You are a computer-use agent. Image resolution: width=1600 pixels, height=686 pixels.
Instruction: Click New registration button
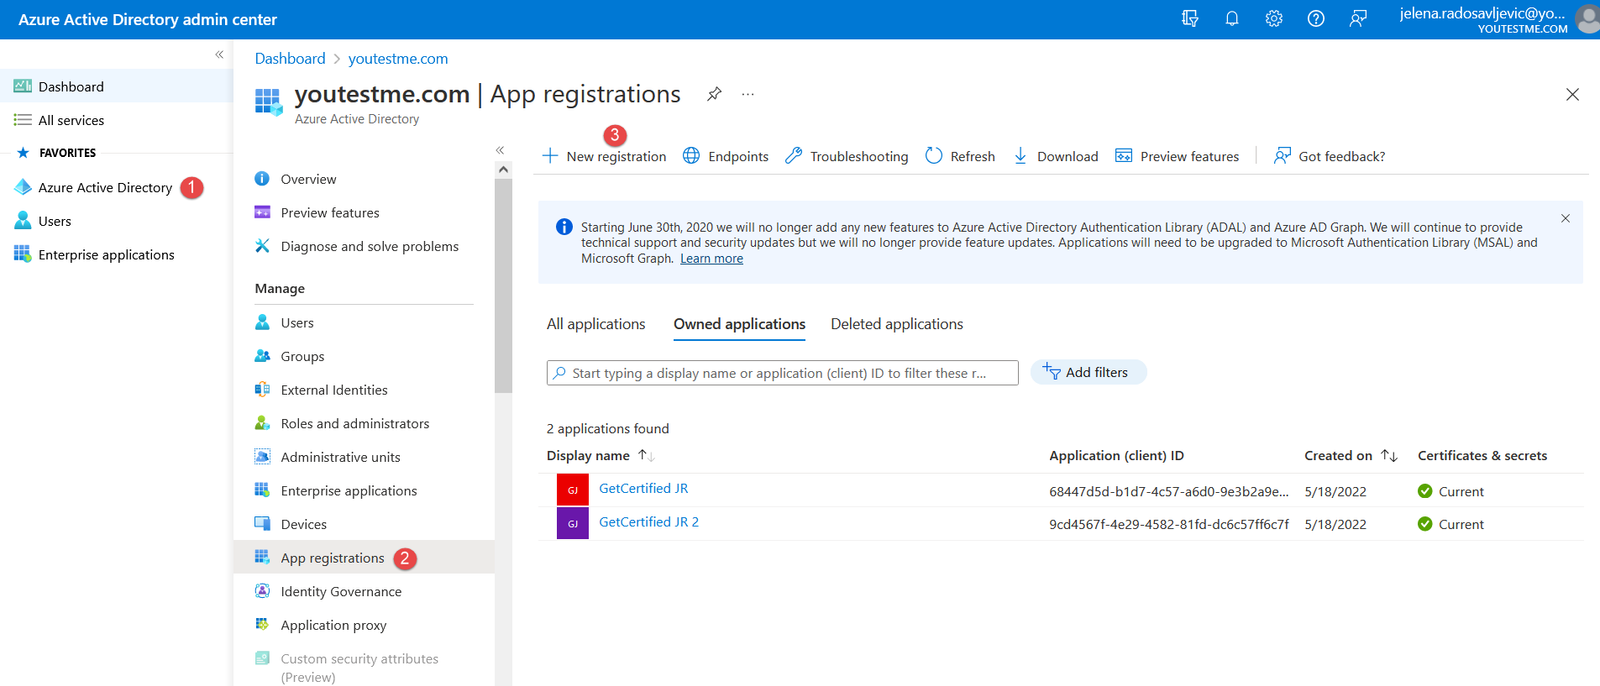coord(605,156)
